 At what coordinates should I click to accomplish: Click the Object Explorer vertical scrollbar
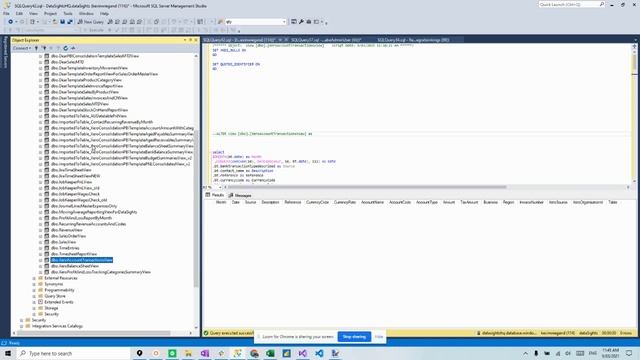[x=196, y=208]
